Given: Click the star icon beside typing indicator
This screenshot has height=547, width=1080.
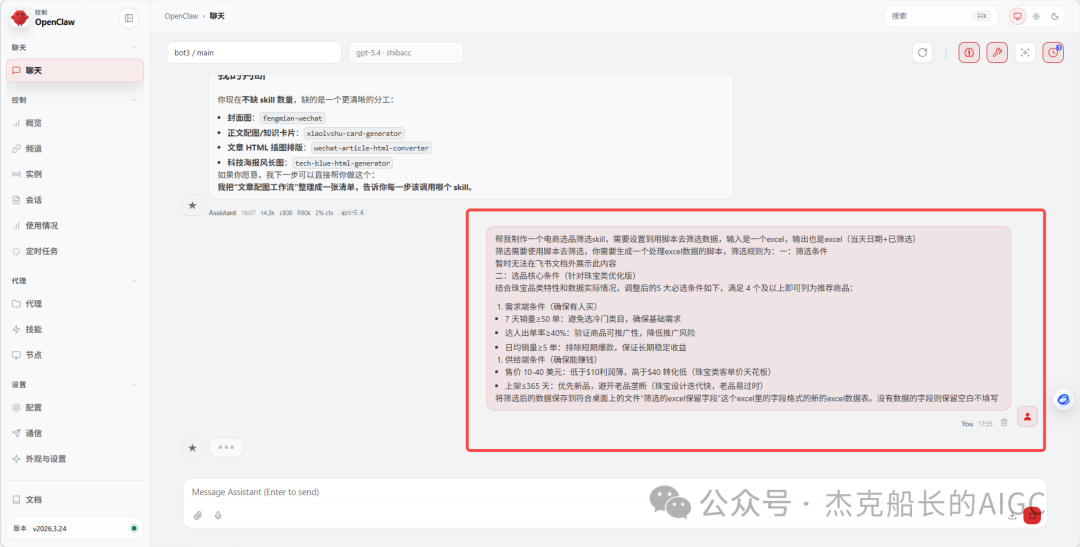Looking at the screenshot, I should (192, 448).
